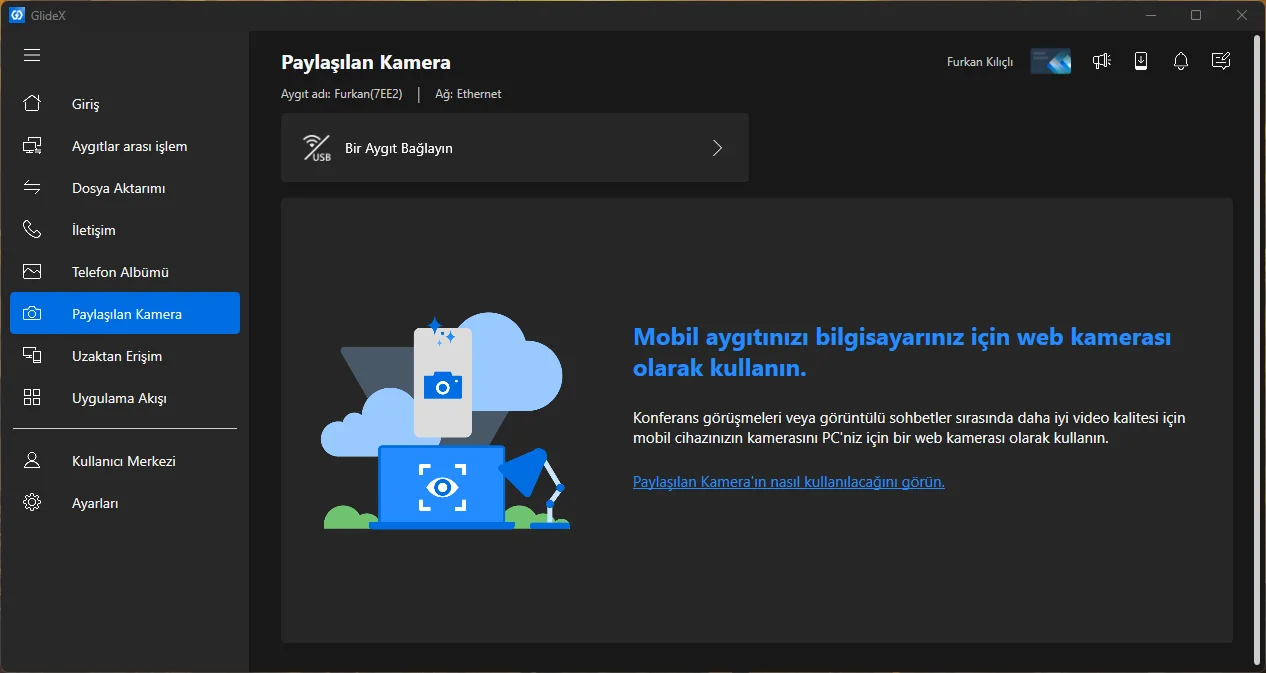Select Dosya Aktarımı in sidebar
This screenshot has width=1266, height=673.
coord(119,188)
